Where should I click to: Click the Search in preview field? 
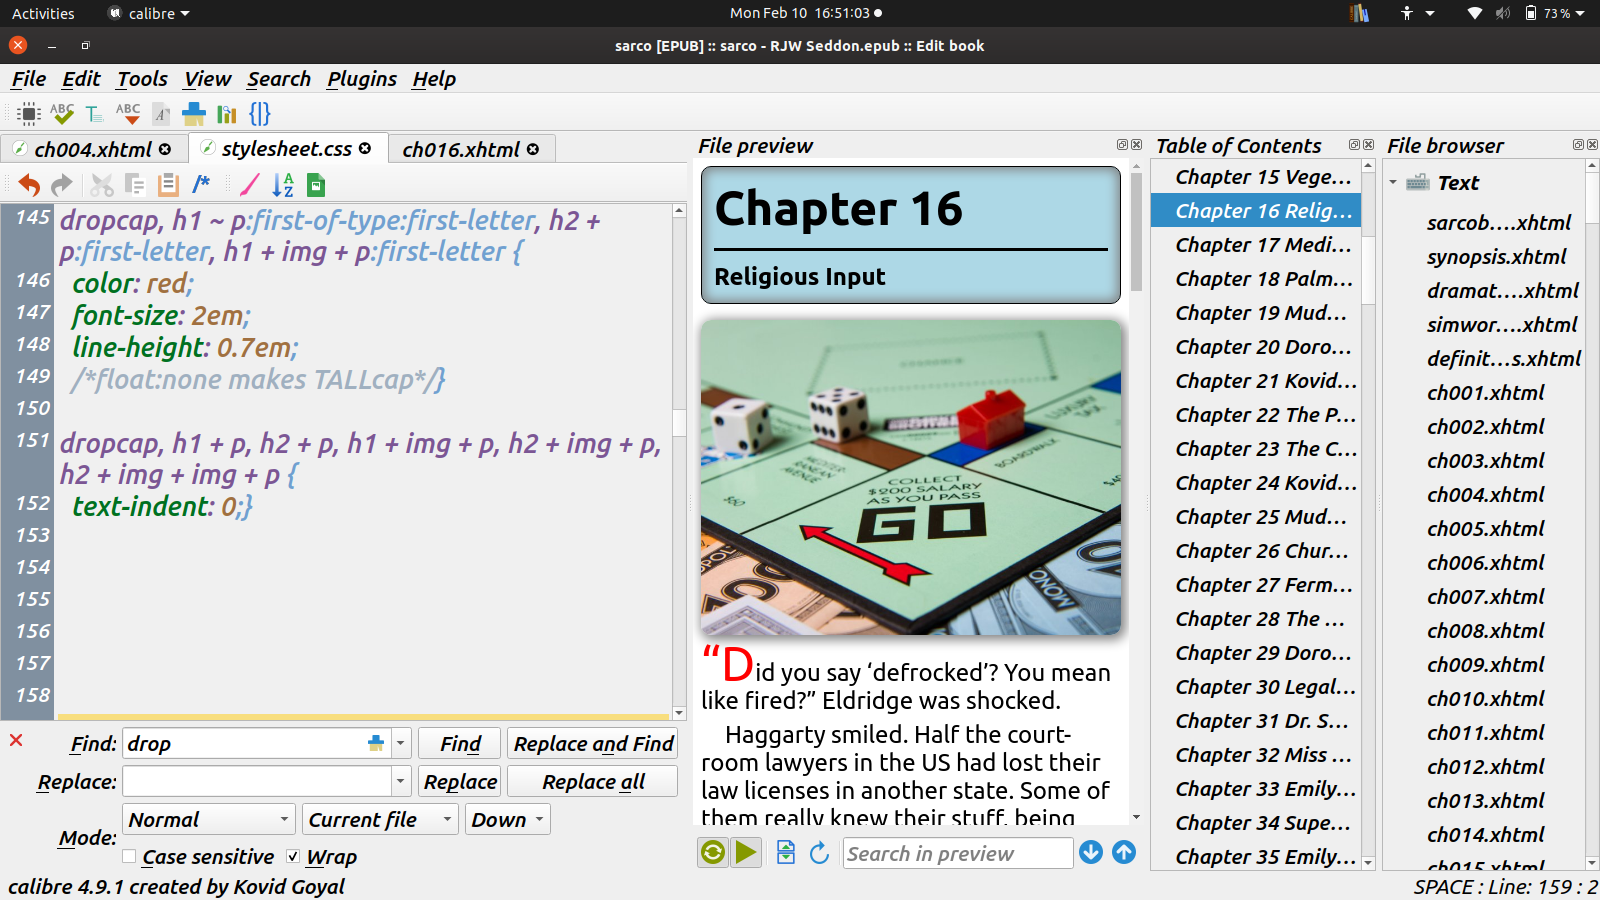[958, 853]
